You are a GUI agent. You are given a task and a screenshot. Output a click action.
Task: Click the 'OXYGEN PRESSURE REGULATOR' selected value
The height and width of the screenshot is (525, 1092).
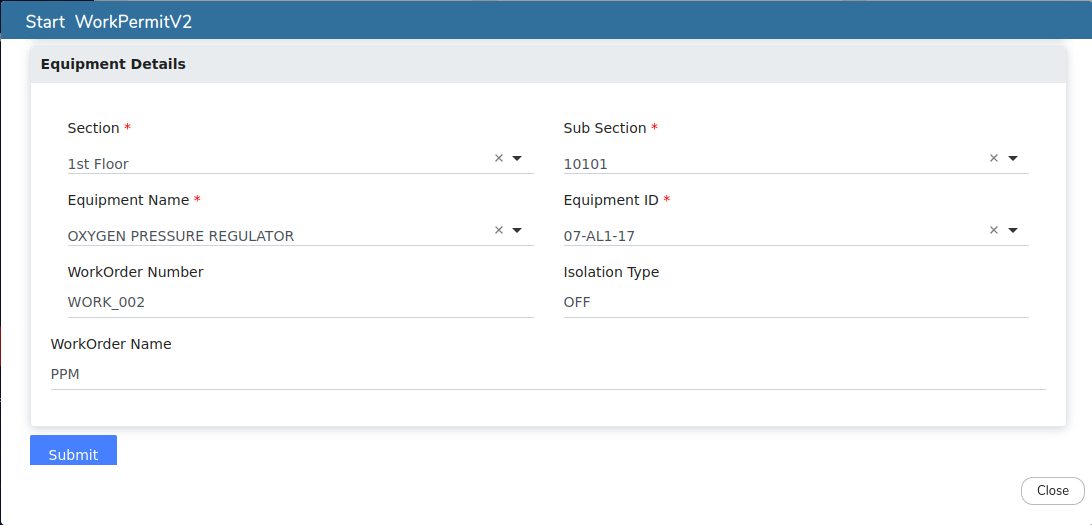click(x=181, y=236)
